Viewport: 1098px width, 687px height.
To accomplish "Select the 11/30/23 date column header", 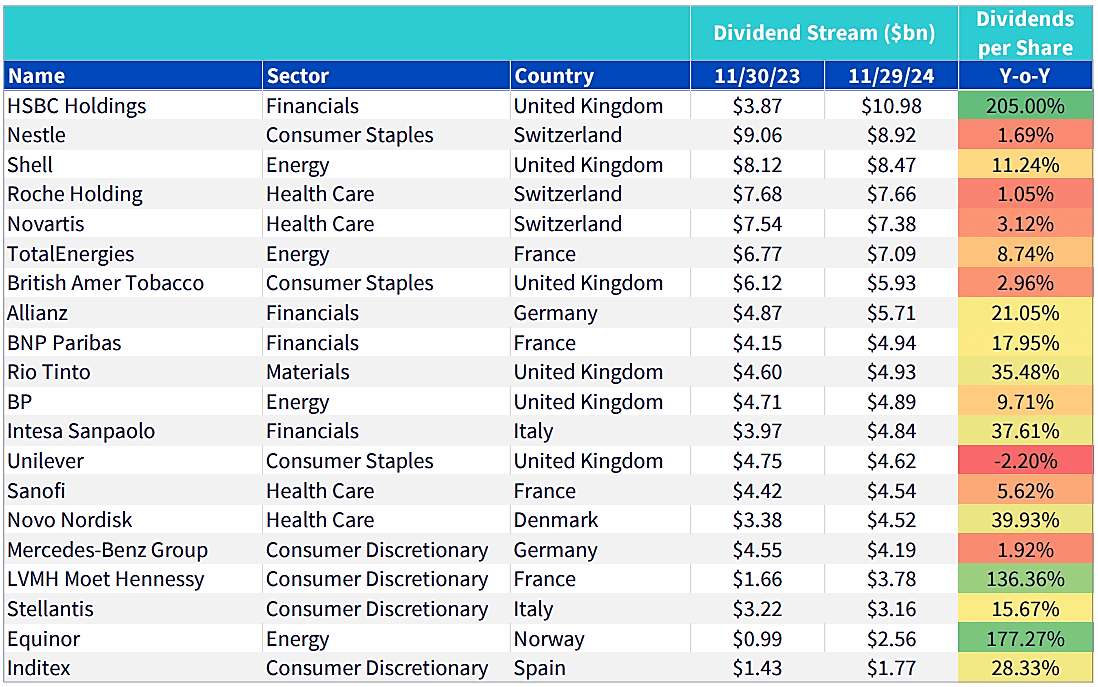I will [757, 76].
